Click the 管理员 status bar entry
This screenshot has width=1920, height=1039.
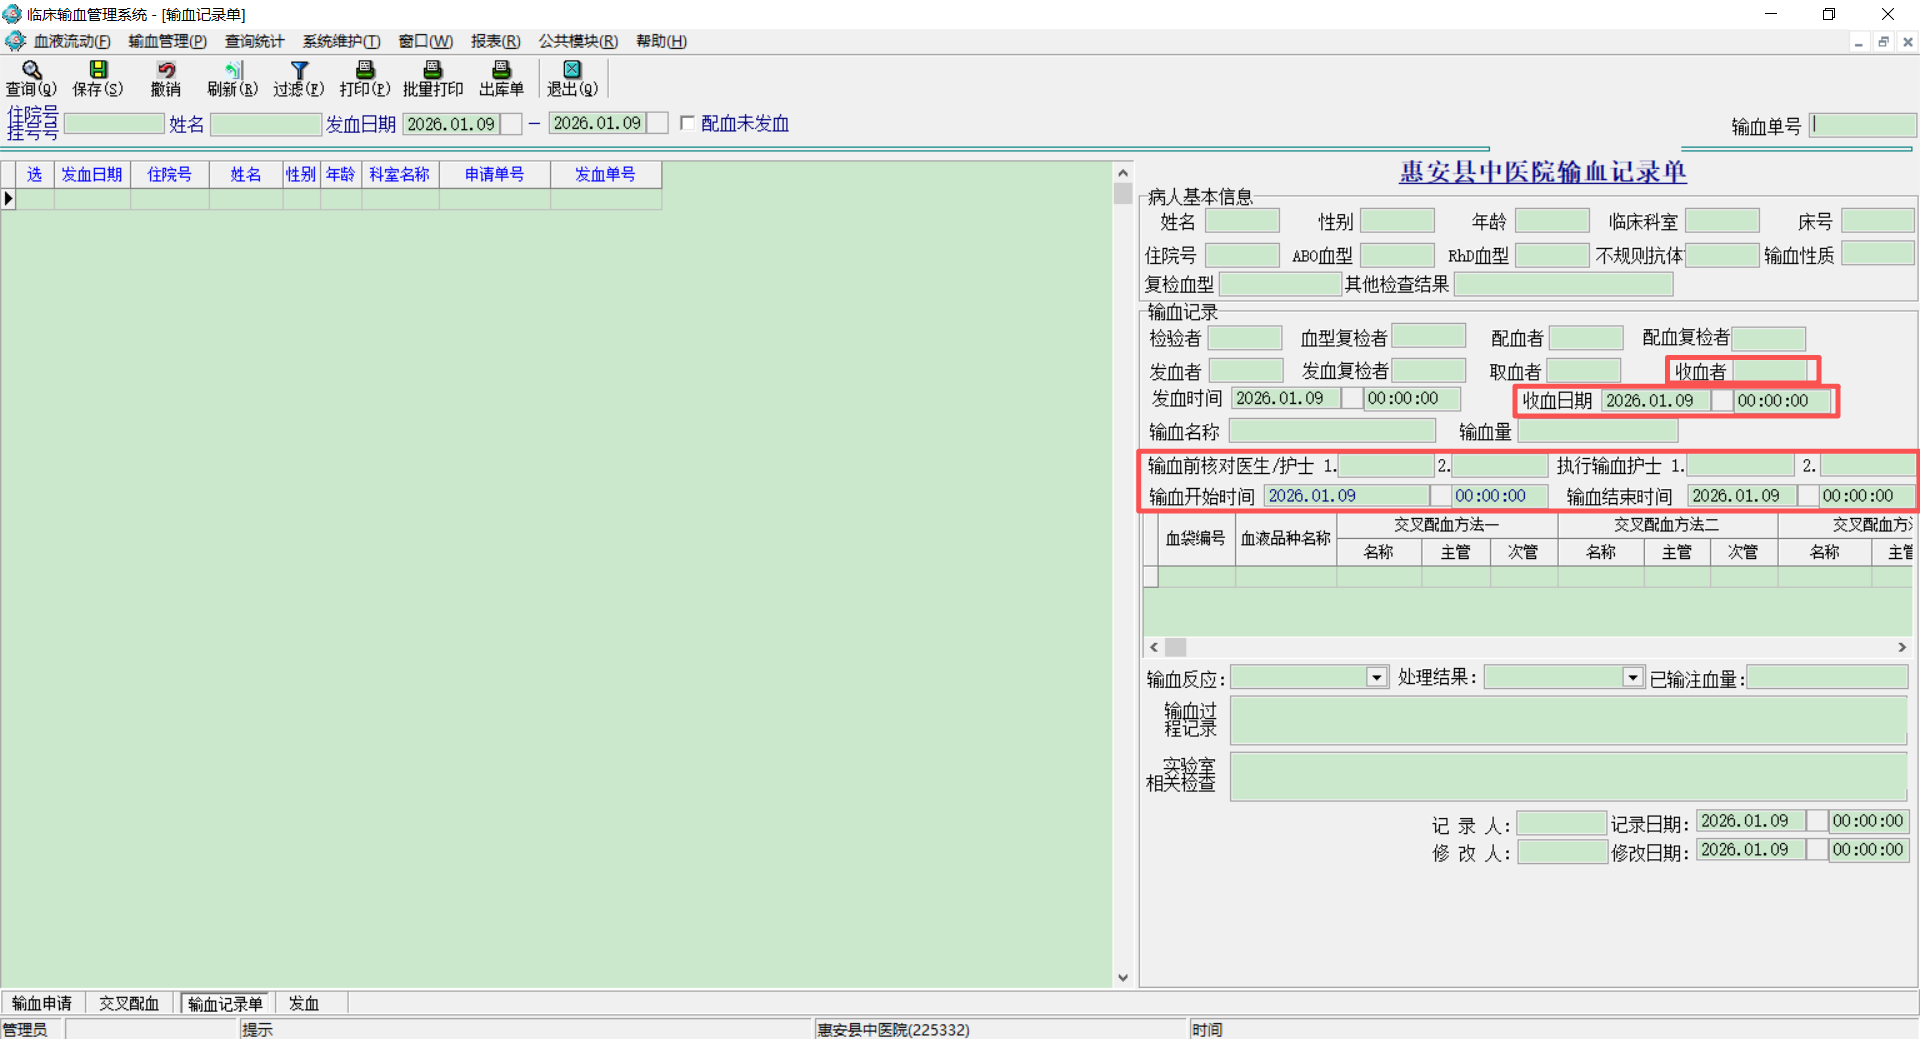[25, 1029]
